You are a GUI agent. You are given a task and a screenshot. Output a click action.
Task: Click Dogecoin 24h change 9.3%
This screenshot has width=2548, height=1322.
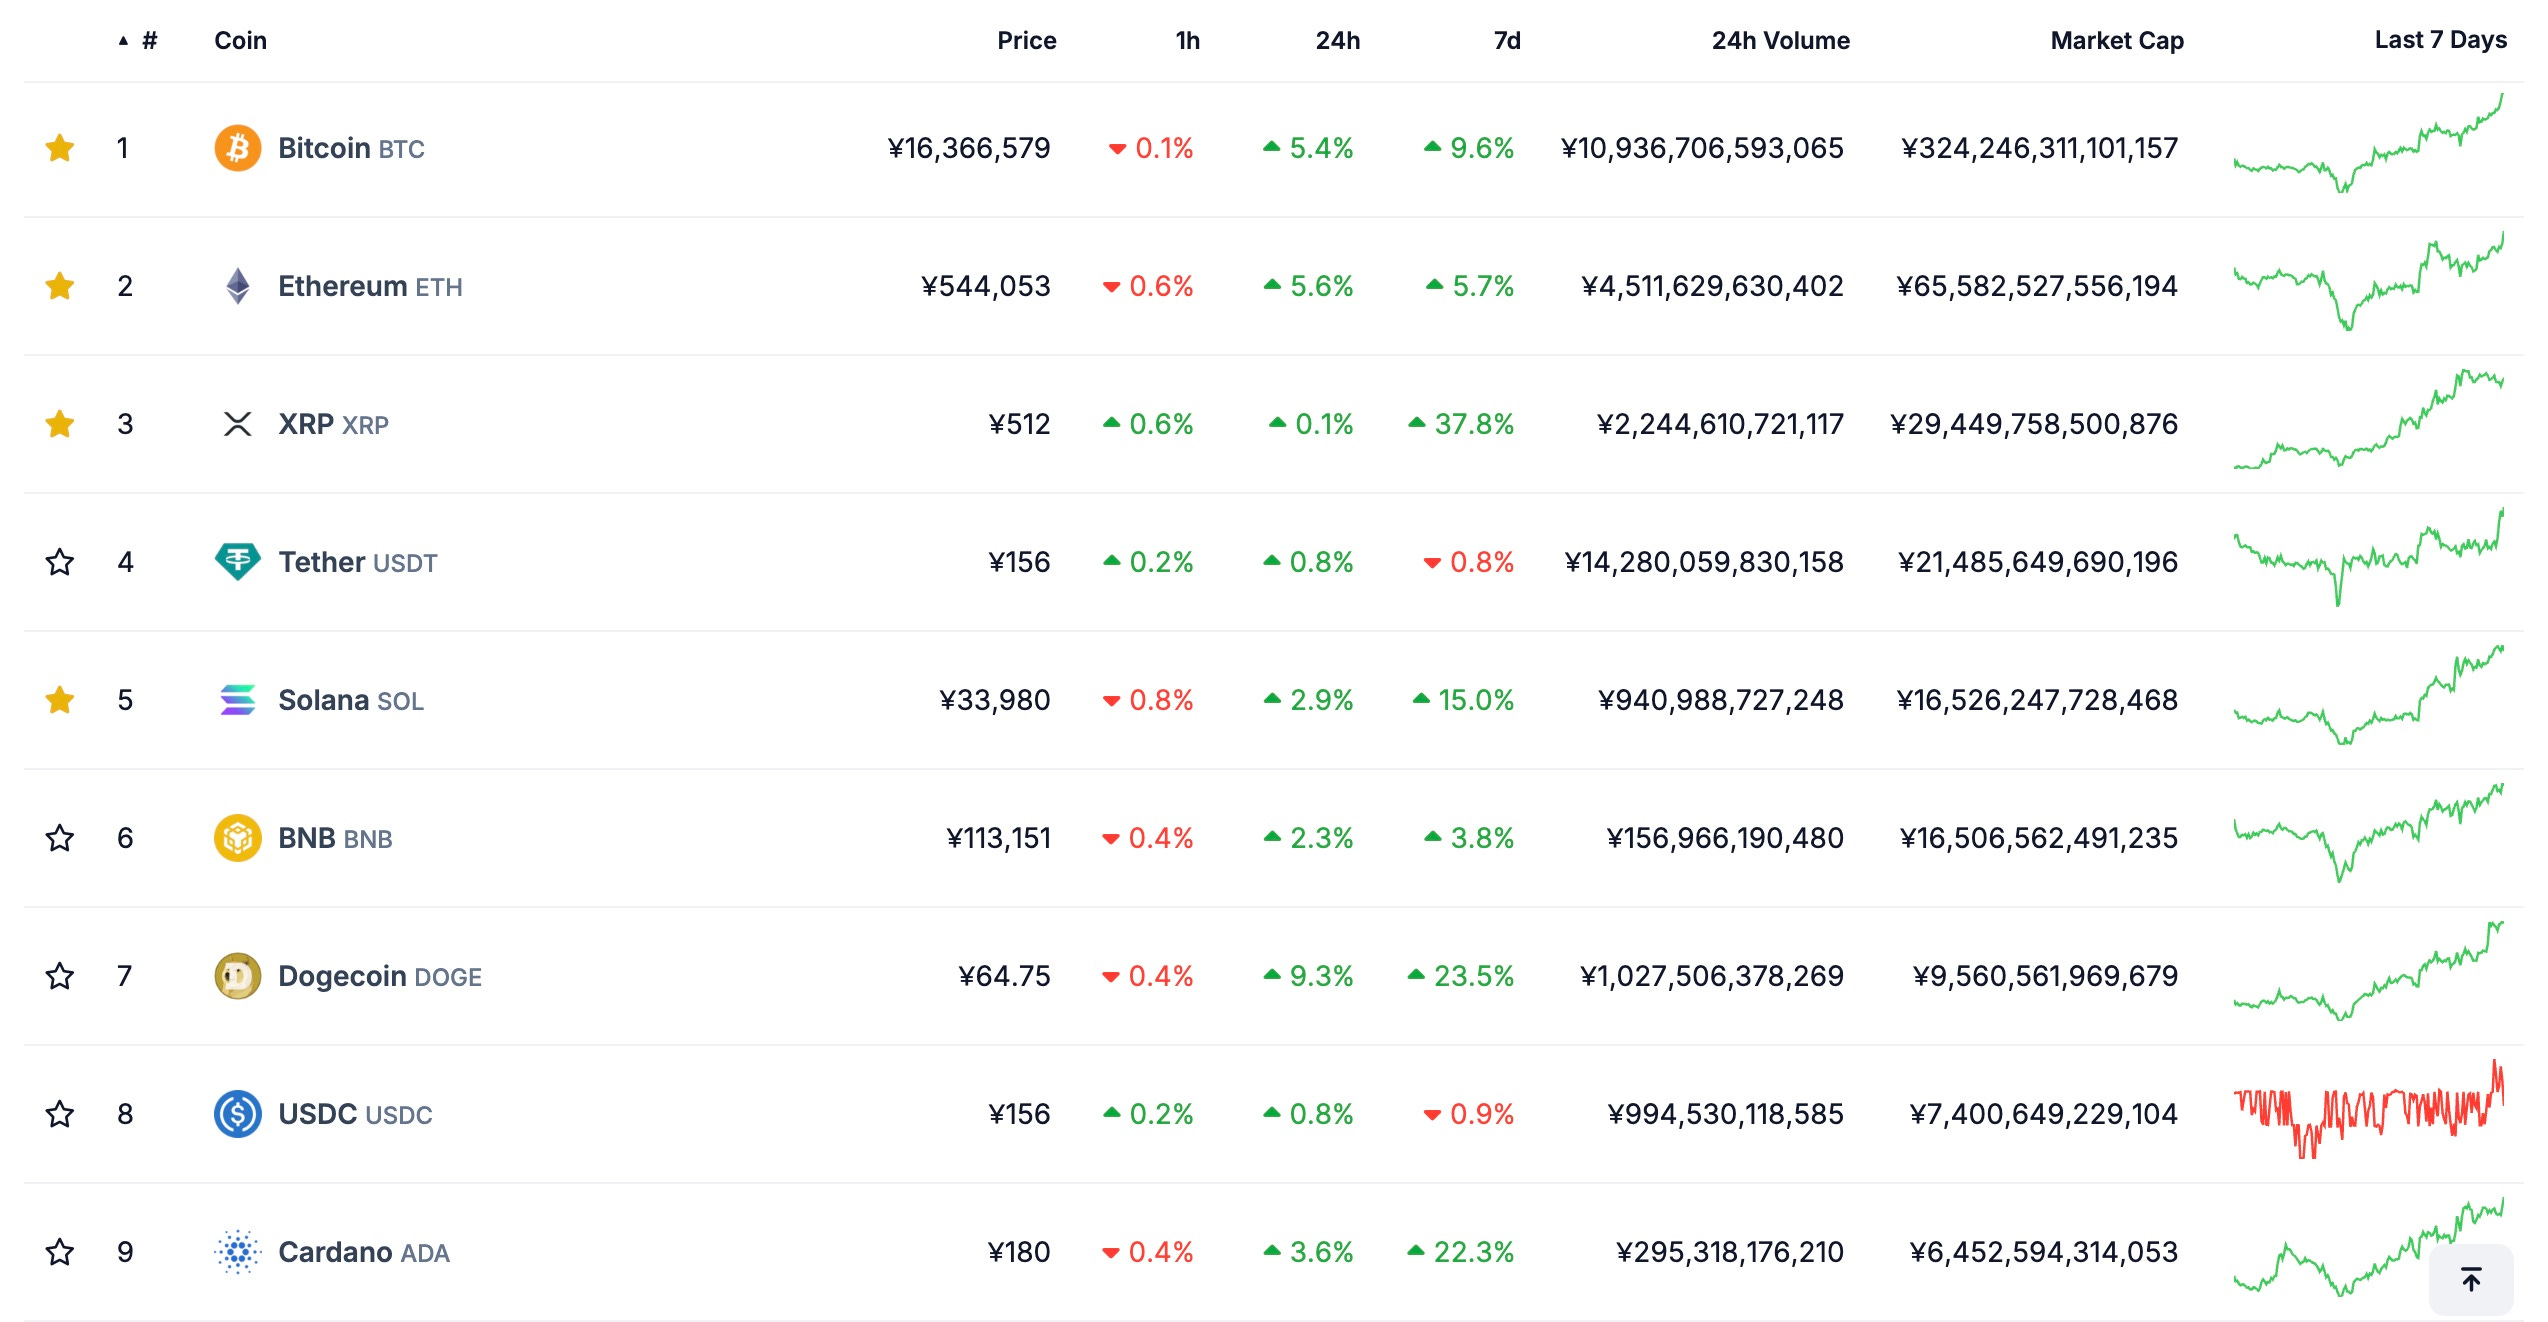pyautogui.click(x=1308, y=976)
